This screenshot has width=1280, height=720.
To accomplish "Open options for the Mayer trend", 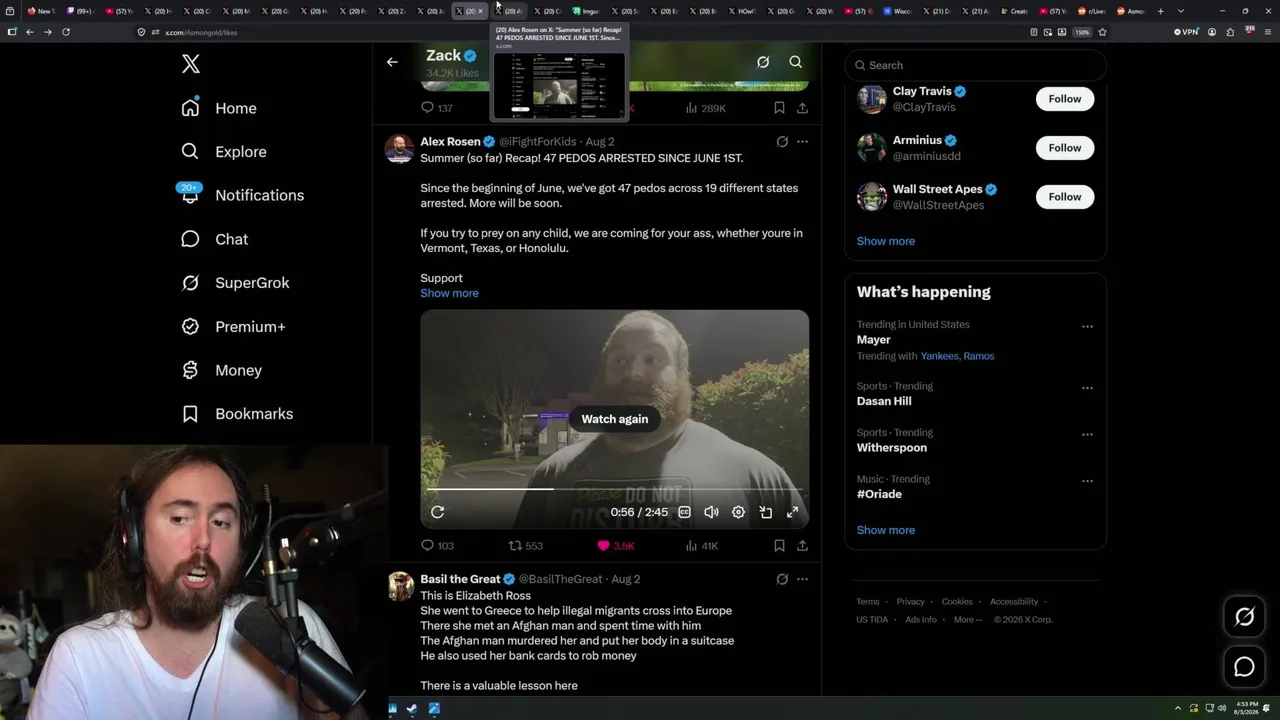I will pos(1087,326).
